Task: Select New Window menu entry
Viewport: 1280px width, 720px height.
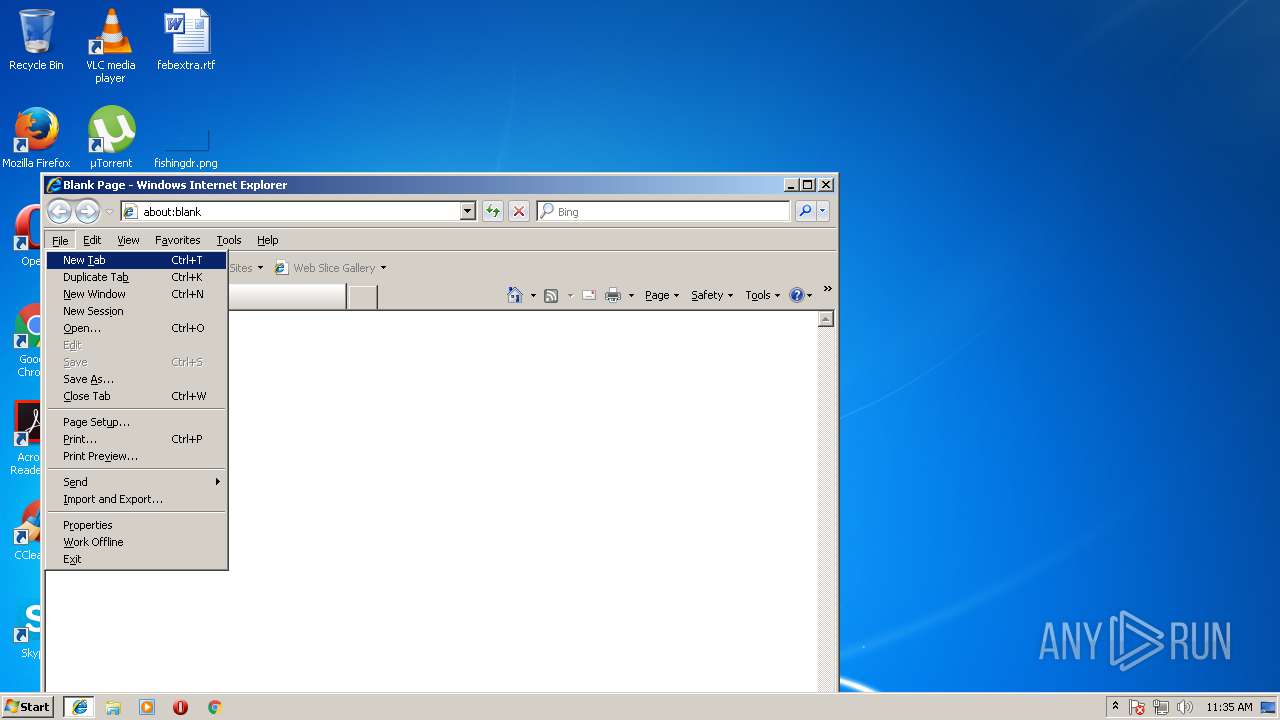Action: click(x=136, y=294)
